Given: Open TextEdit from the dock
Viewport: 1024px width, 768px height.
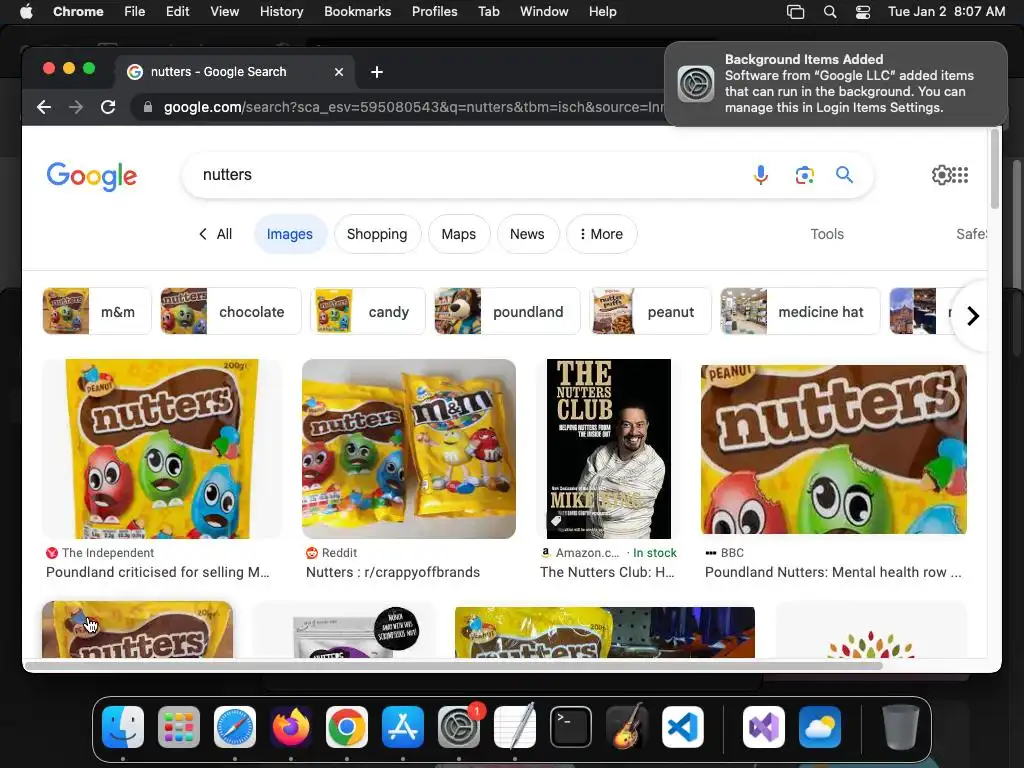Looking at the screenshot, I should pyautogui.click(x=515, y=727).
